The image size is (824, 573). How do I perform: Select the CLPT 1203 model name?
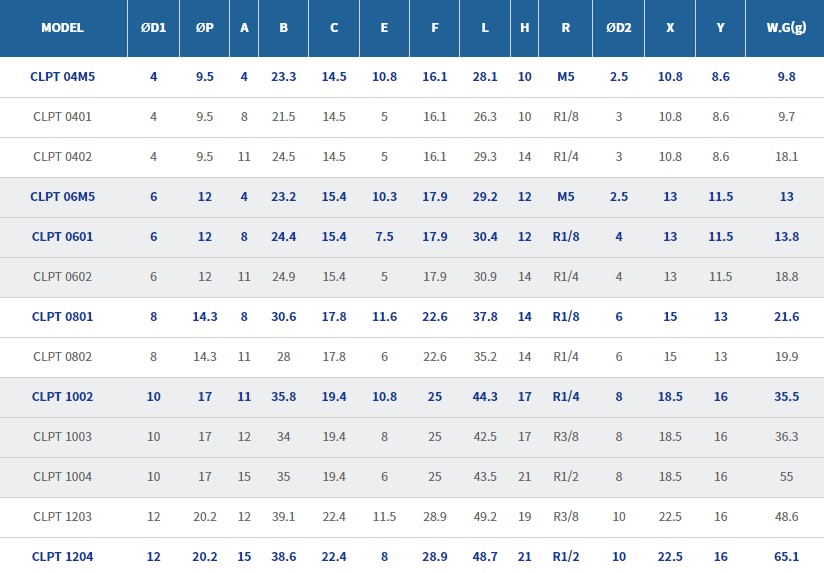point(62,517)
